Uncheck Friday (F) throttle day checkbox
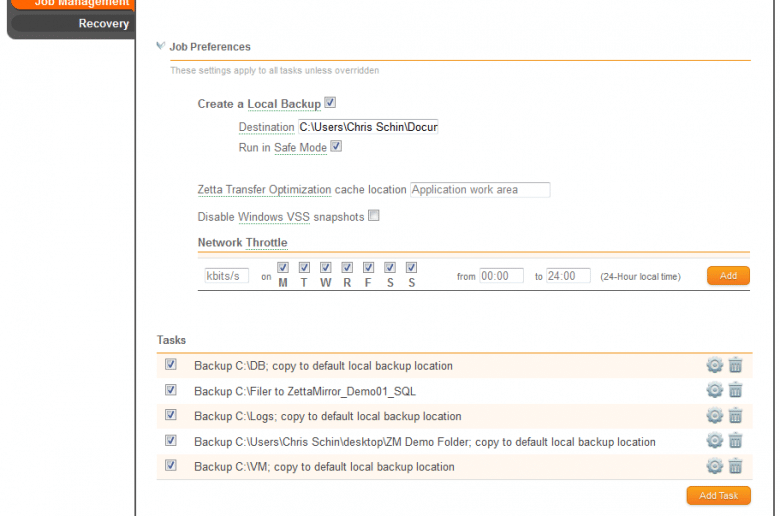 [x=368, y=268]
